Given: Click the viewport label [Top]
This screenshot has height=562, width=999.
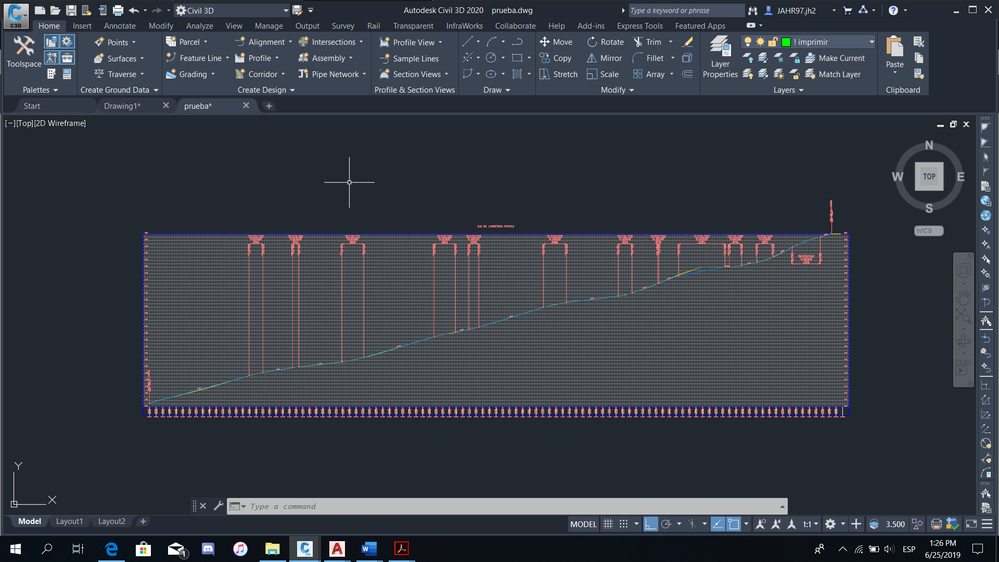Looking at the screenshot, I should (24, 123).
